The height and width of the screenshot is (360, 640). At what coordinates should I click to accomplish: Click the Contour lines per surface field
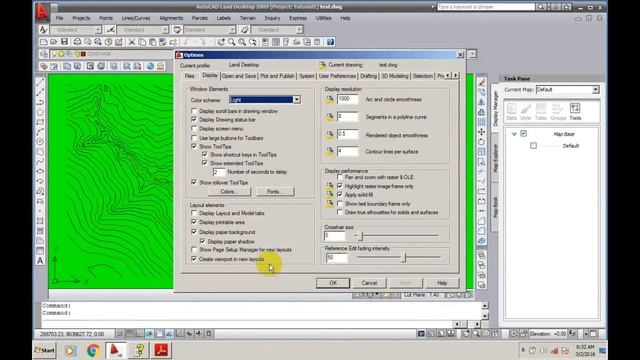coord(347,151)
